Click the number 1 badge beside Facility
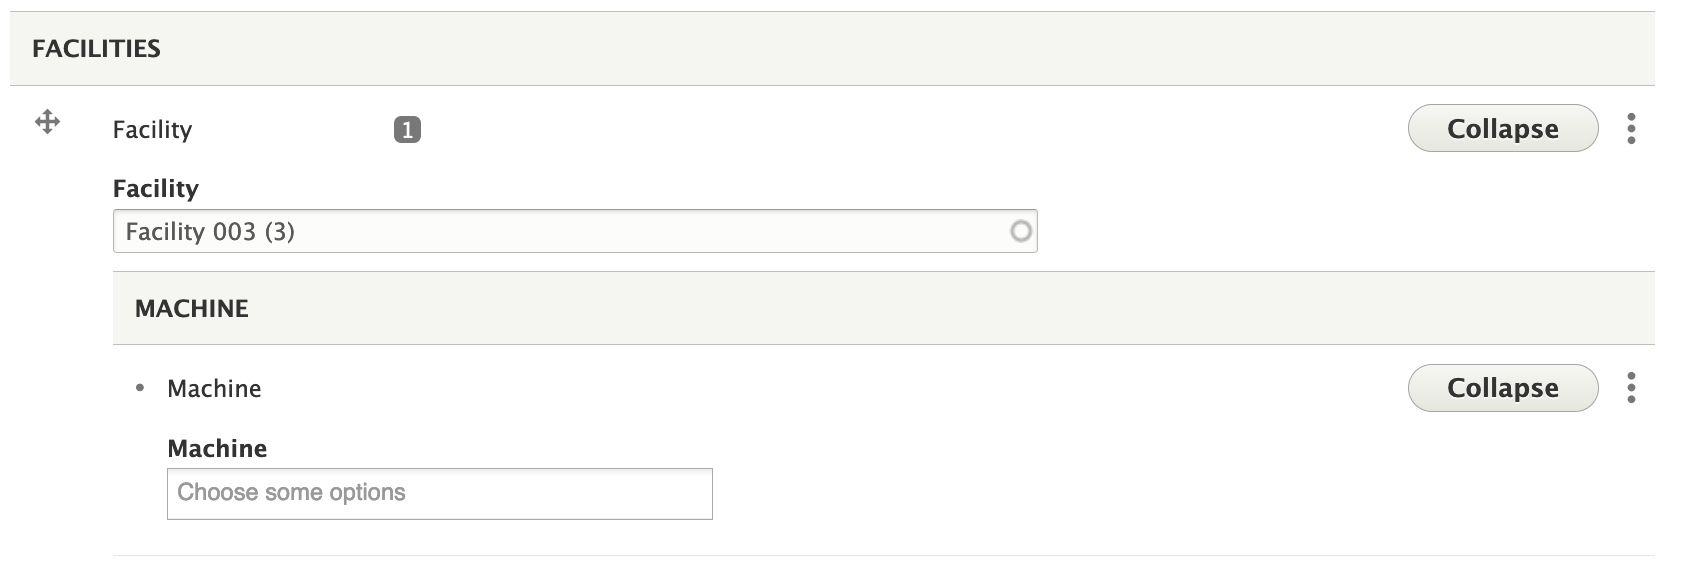This screenshot has width=1694, height=566. pos(407,130)
